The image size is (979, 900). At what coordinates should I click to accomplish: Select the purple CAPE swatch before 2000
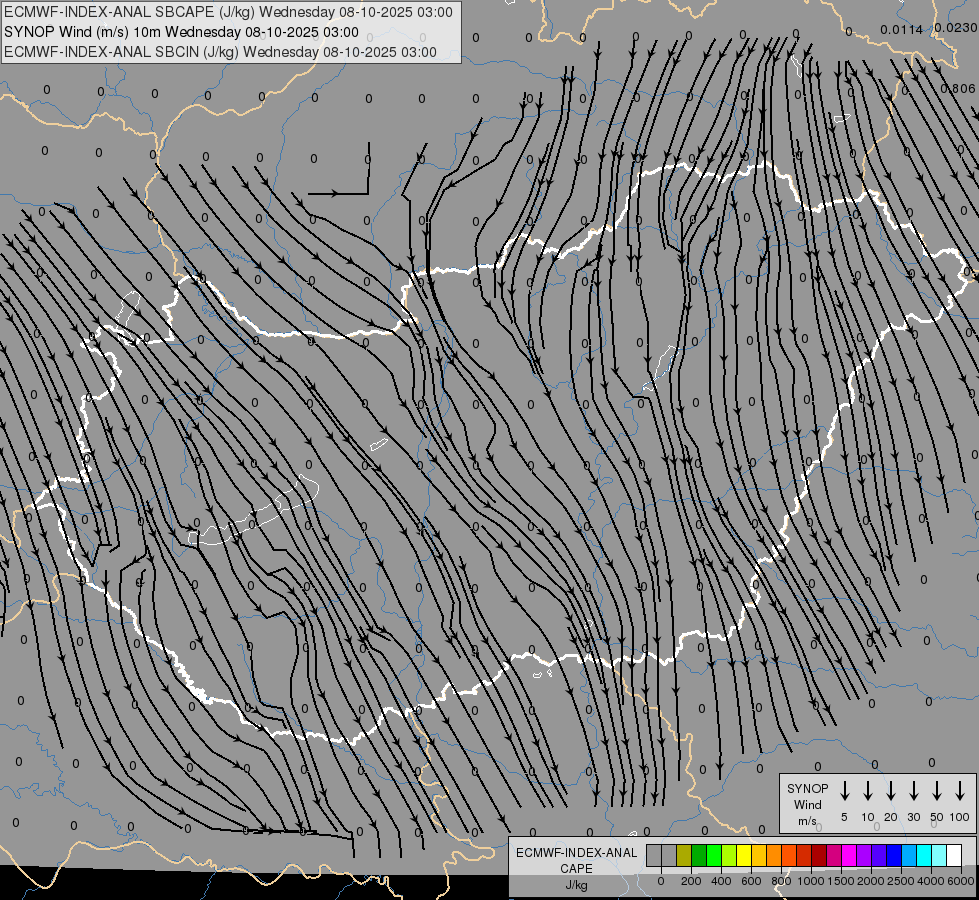tap(863, 855)
